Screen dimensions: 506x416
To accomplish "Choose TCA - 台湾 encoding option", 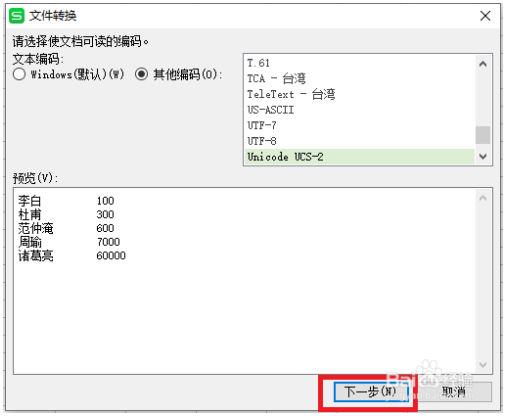I will tap(359, 78).
